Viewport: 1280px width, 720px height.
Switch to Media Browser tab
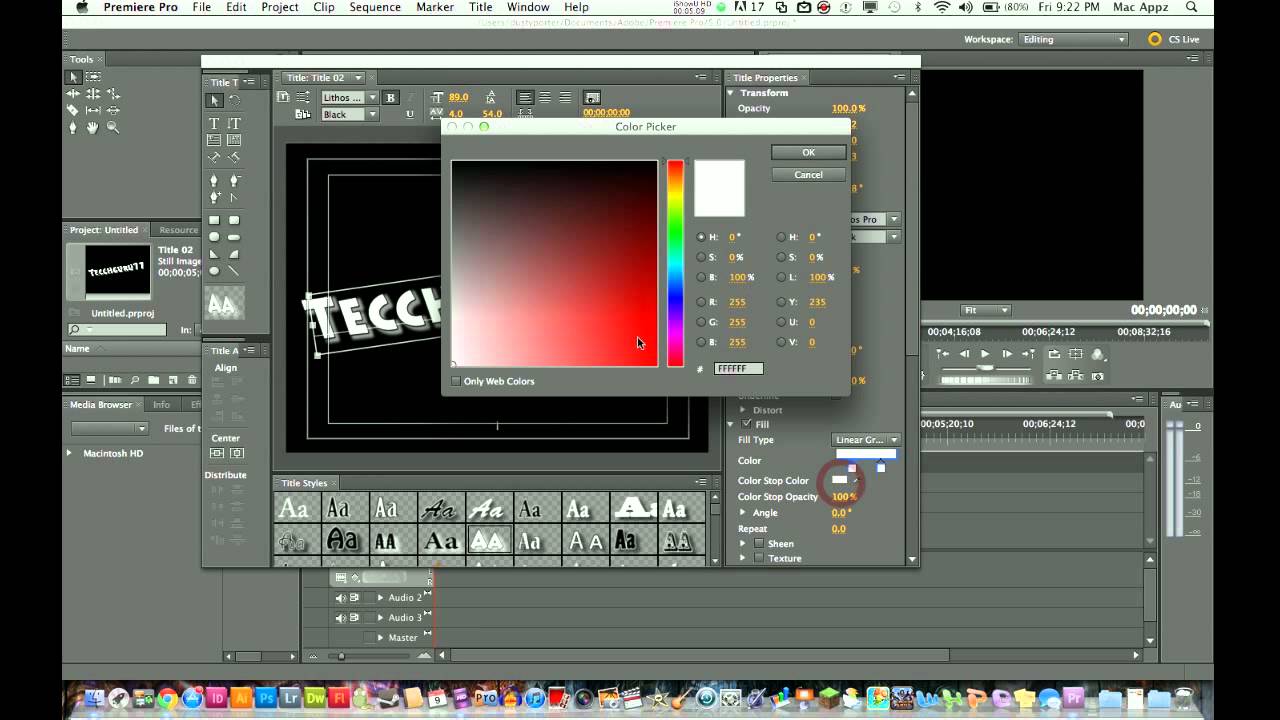coord(101,405)
